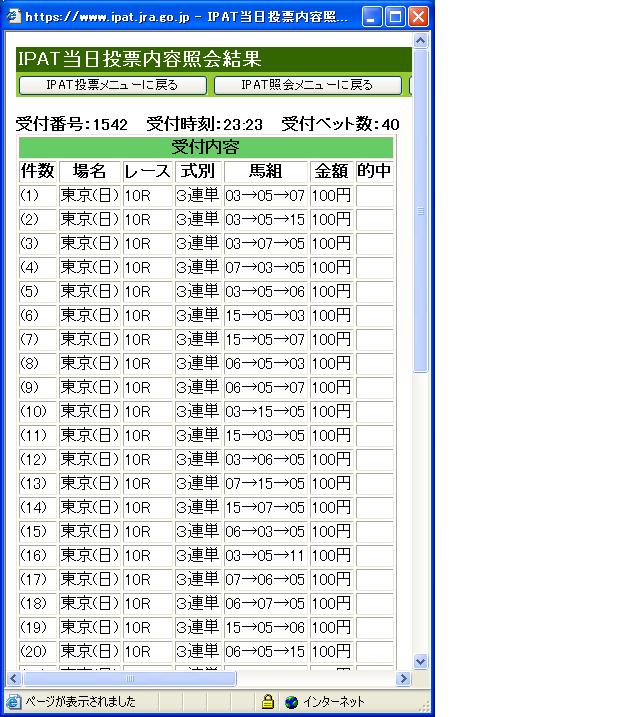Screen dimensions: 640x717
Task: Click the 15→05→03 combination cell
Action: click(266, 316)
